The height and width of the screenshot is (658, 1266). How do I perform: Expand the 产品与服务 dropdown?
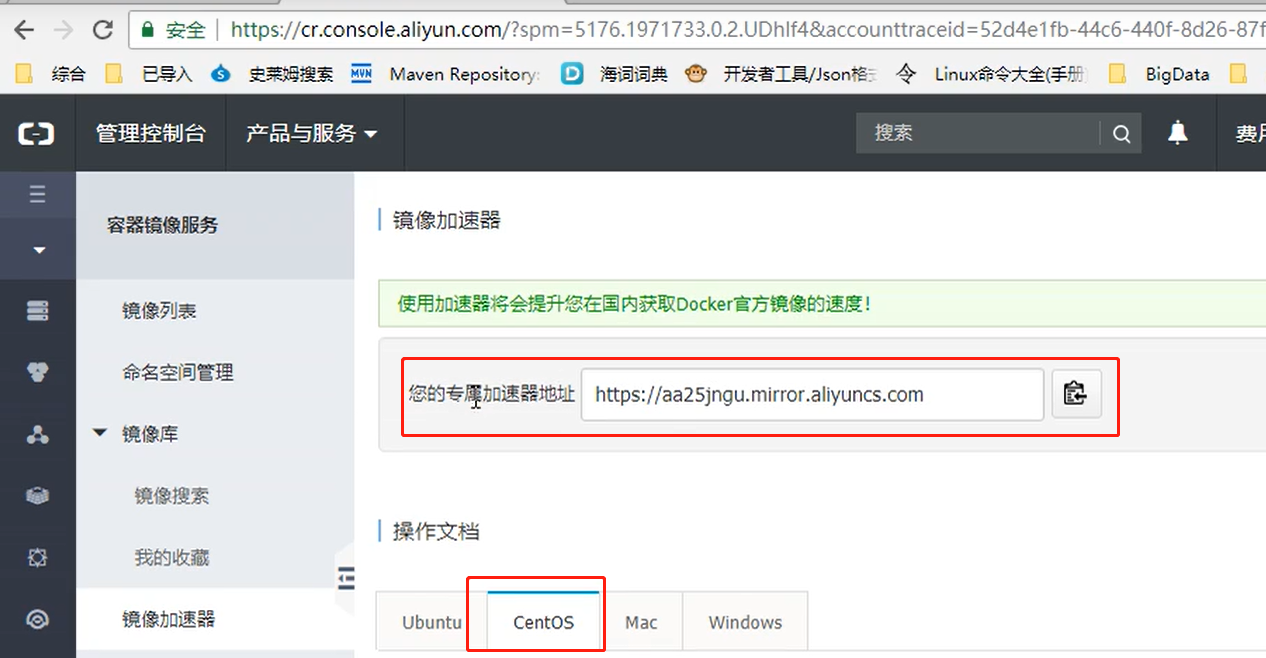[x=313, y=132]
